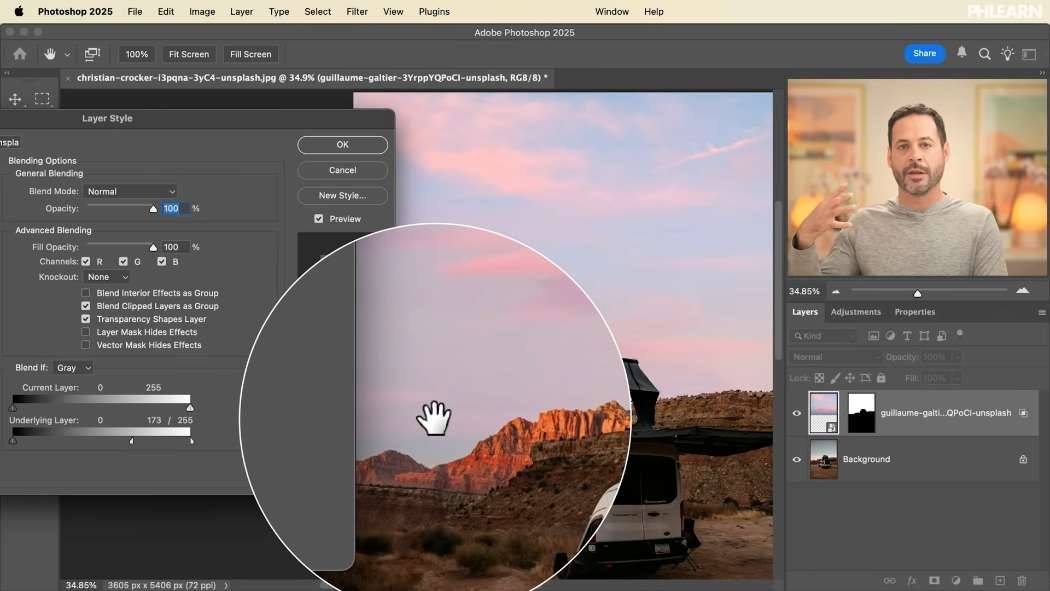Click the link layers icon
This screenshot has width=1050, height=591.
click(x=889, y=581)
